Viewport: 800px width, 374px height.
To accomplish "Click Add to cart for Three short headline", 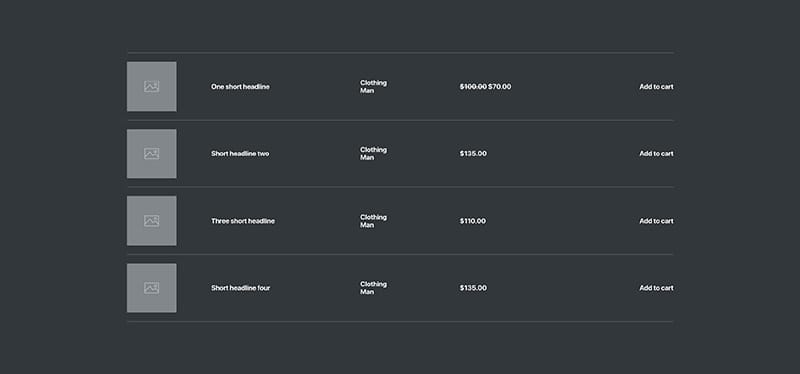I will [x=656, y=221].
